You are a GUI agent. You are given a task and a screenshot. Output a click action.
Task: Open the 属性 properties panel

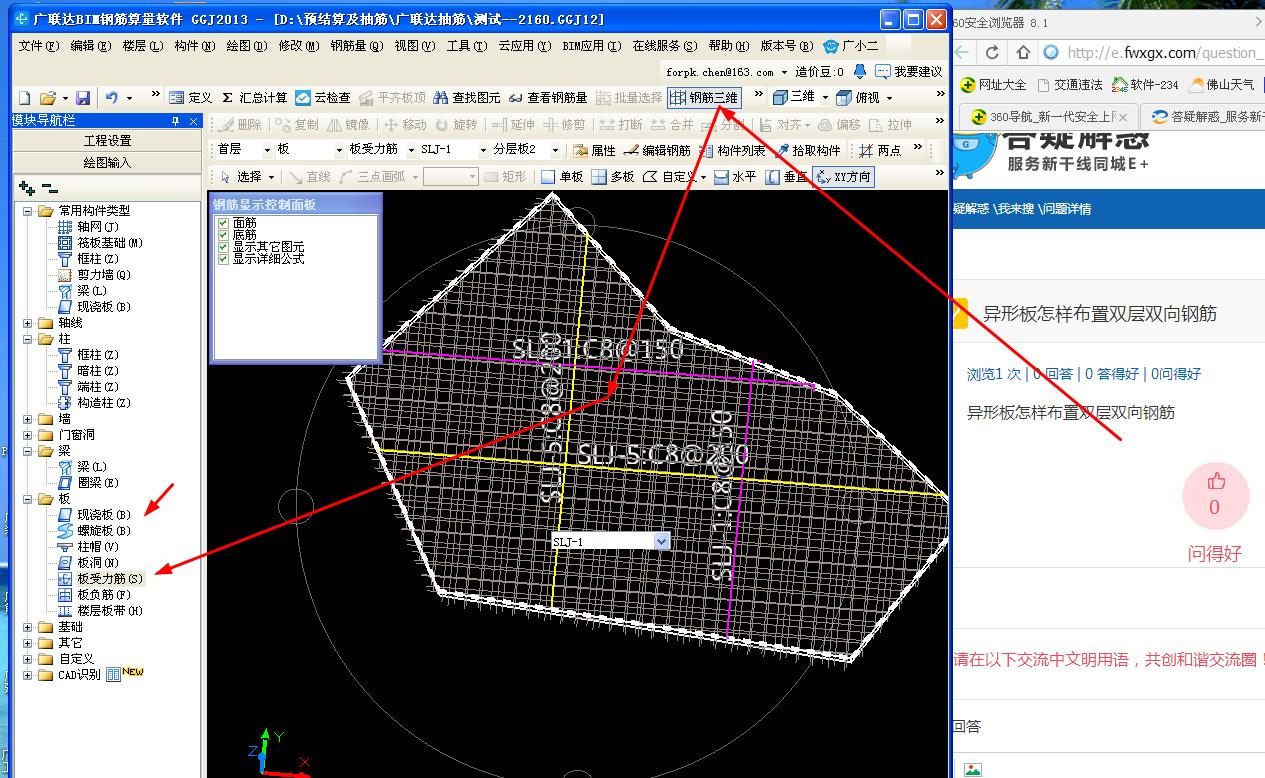594,150
